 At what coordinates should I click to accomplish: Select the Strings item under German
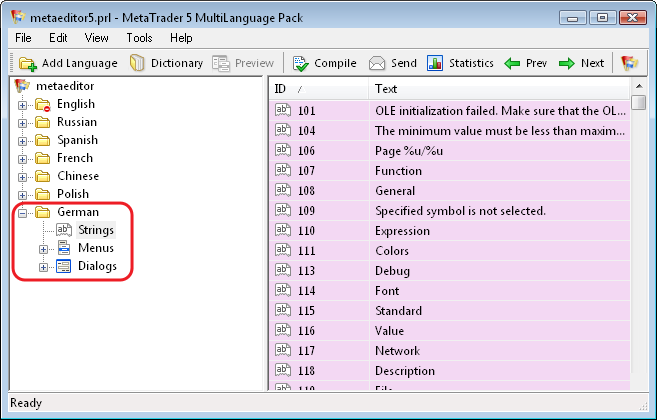coord(96,230)
